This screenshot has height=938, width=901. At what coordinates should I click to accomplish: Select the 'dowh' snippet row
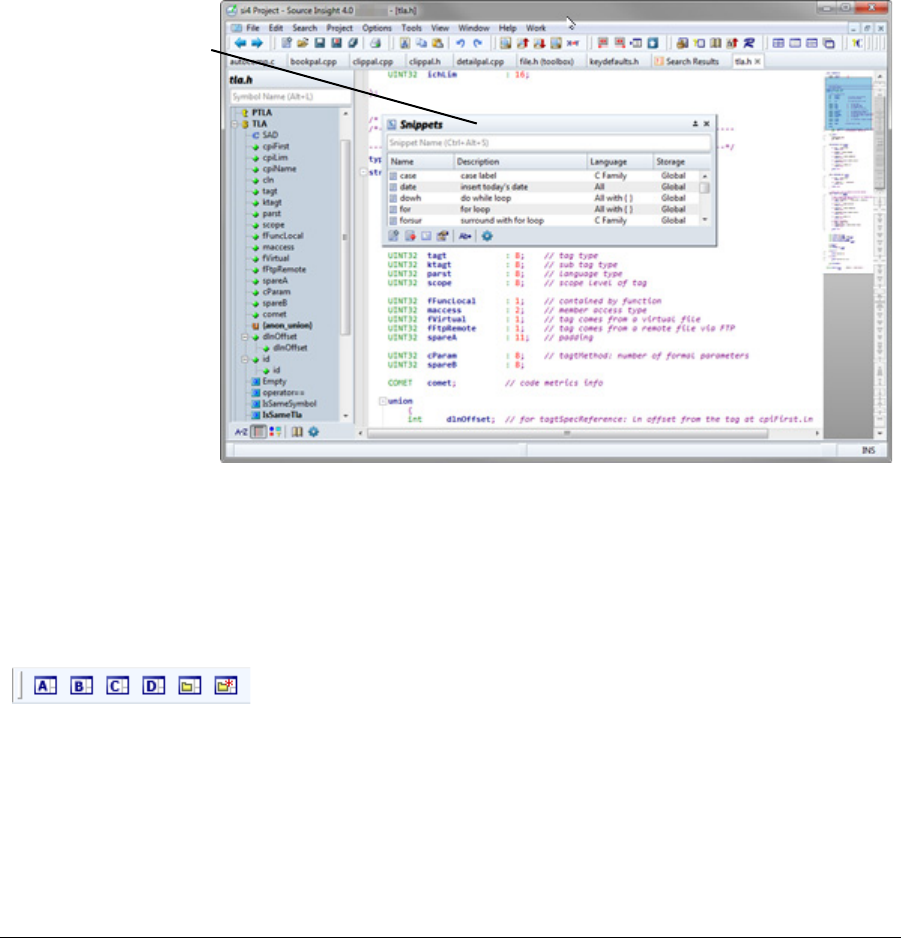(x=545, y=198)
